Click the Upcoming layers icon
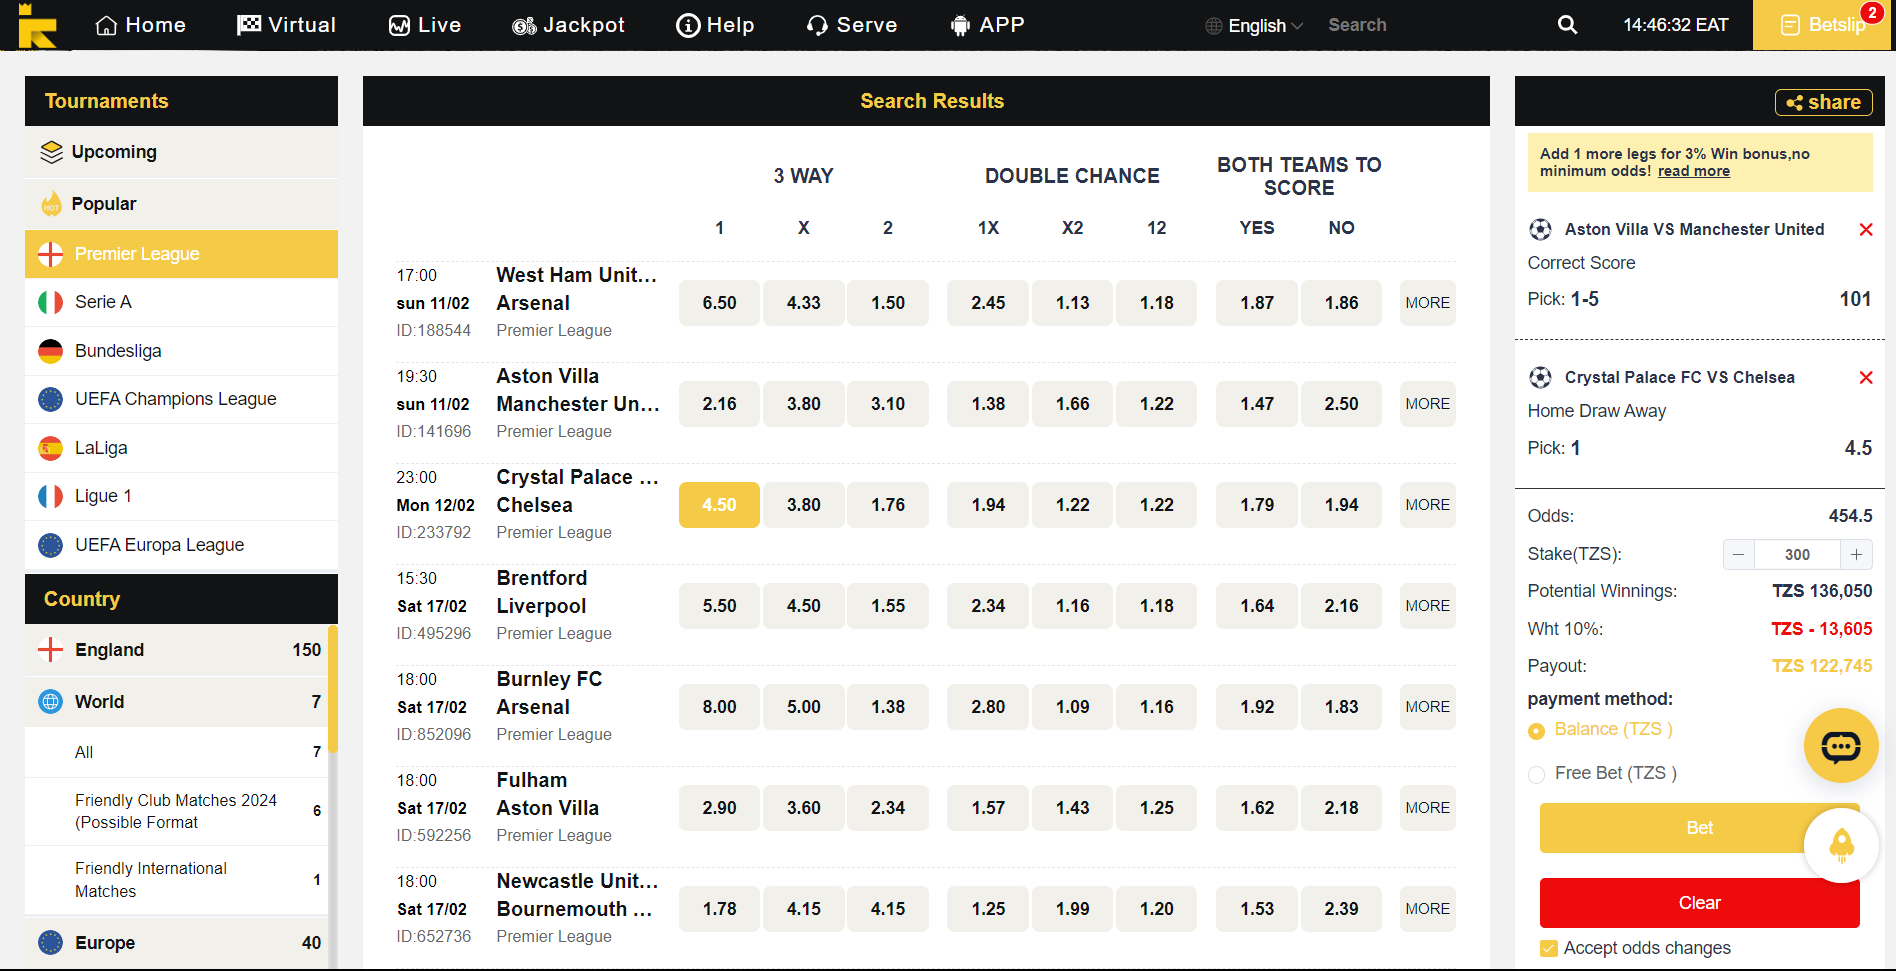The height and width of the screenshot is (971, 1896). click(x=51, y=152)
